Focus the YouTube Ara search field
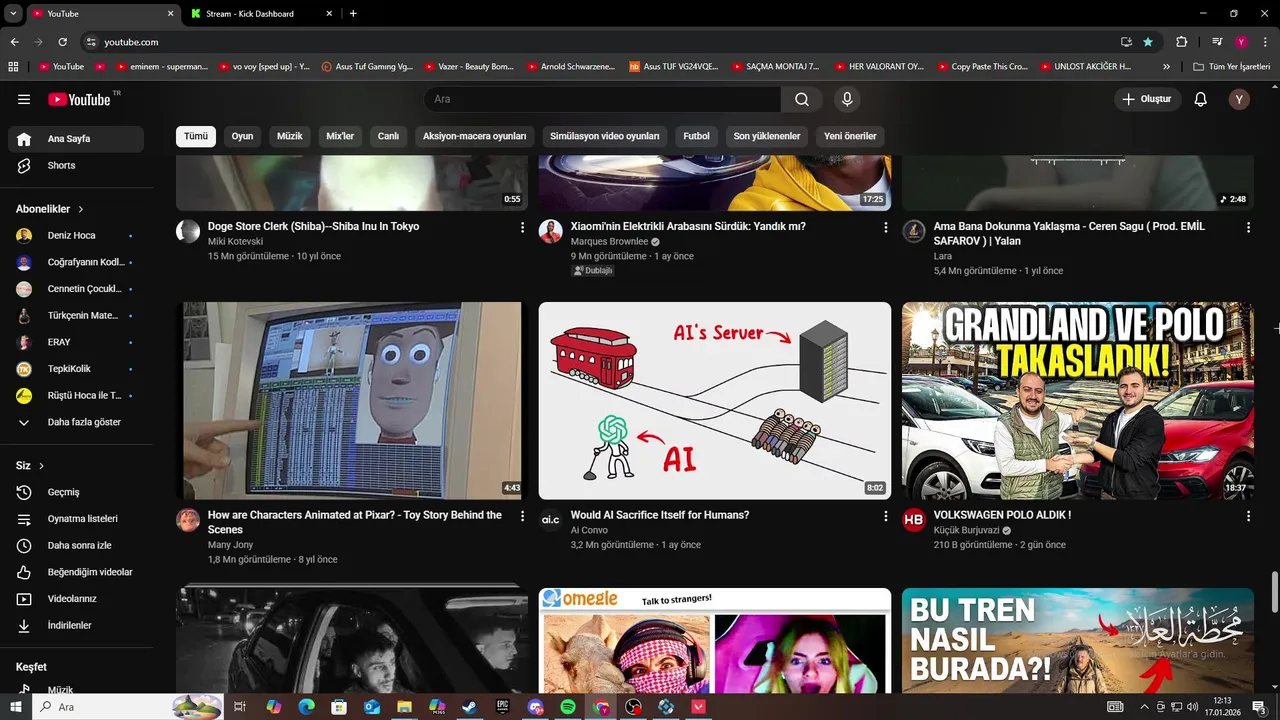Screen dimensions: 1280x720 coord(602,99)
